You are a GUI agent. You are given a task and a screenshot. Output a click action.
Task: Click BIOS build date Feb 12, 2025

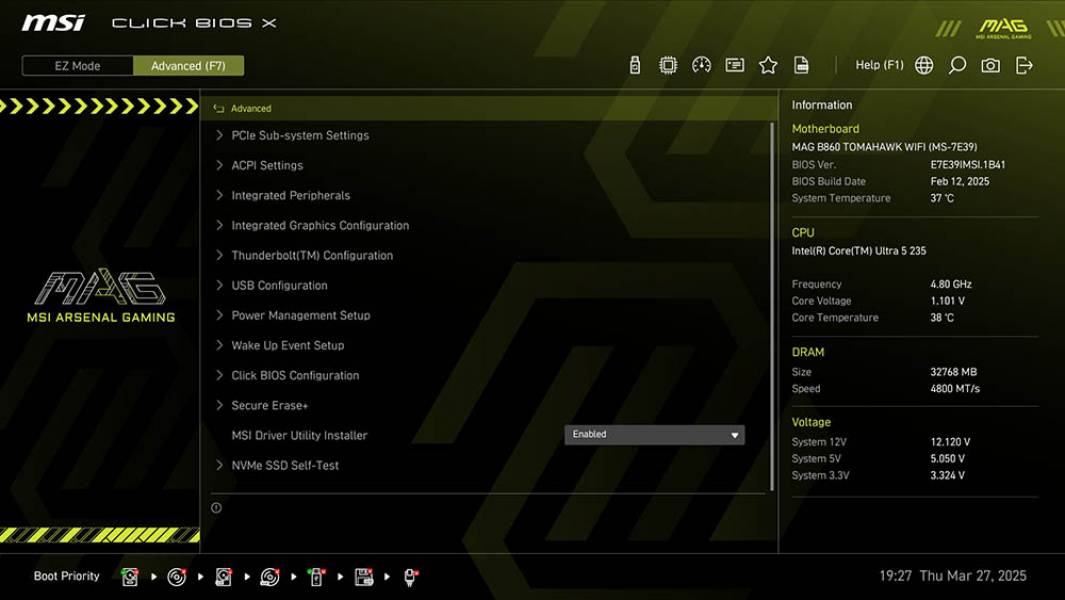point(960,181)
